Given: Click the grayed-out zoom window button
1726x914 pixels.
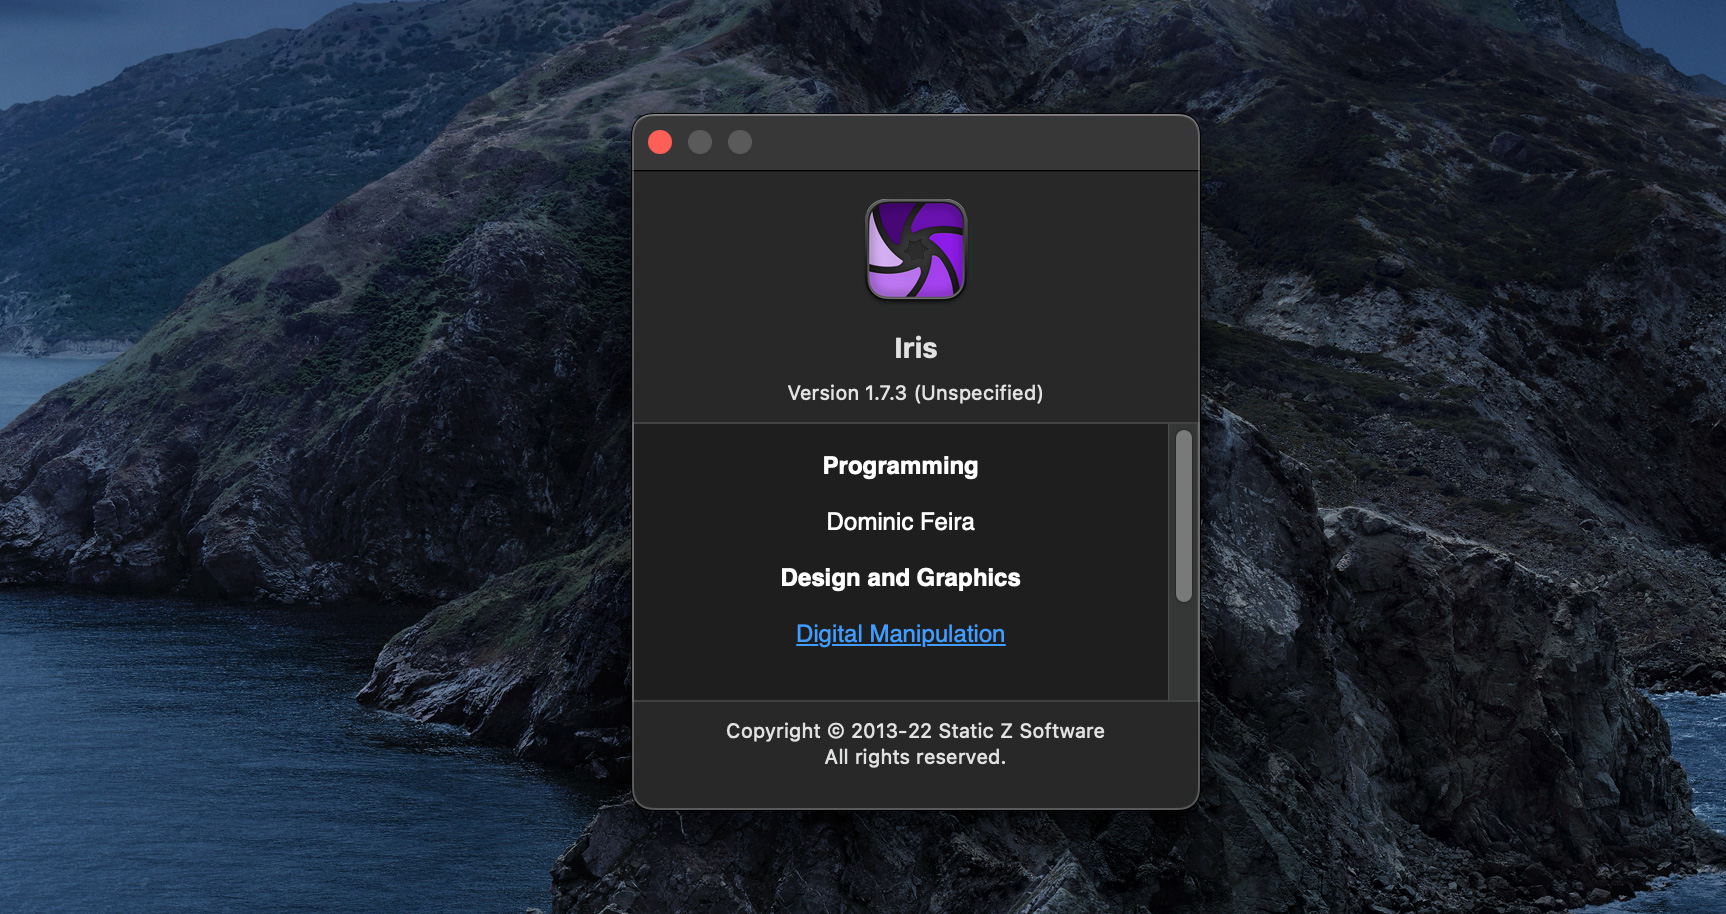Looking at the screenshot, I should tap(740, 142).
